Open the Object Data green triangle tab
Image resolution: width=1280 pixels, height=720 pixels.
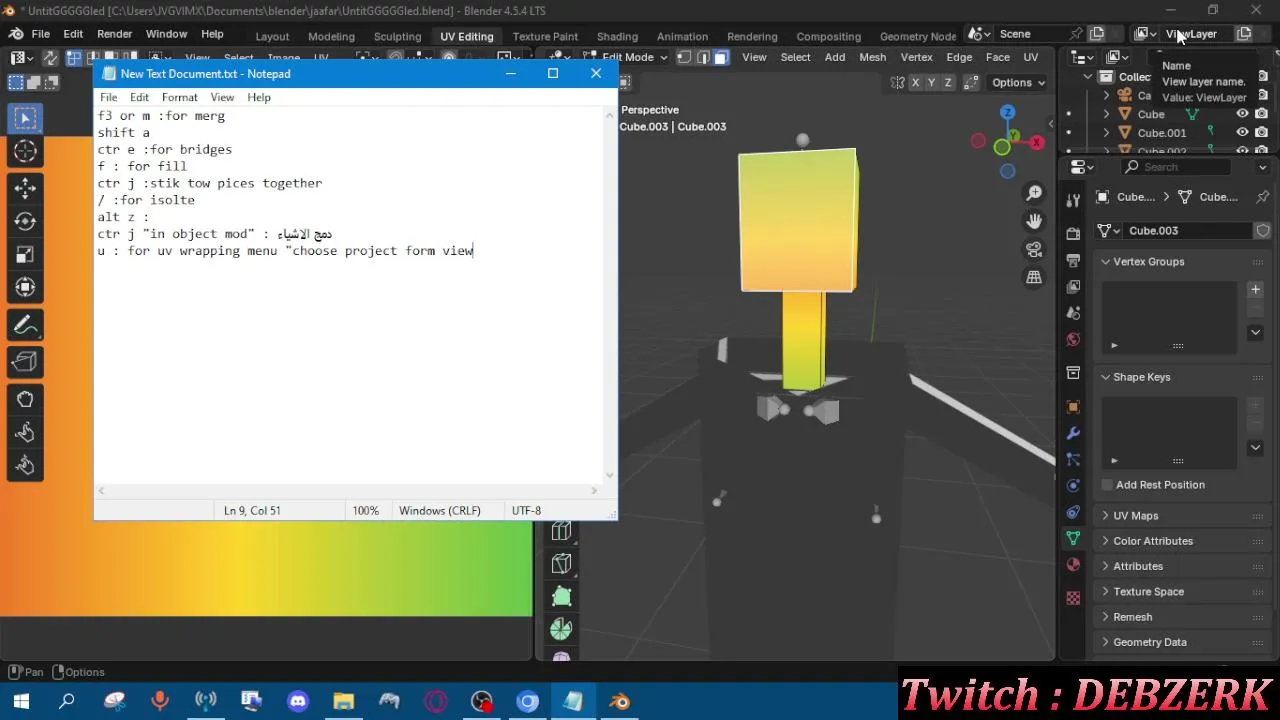(1073, 538)
